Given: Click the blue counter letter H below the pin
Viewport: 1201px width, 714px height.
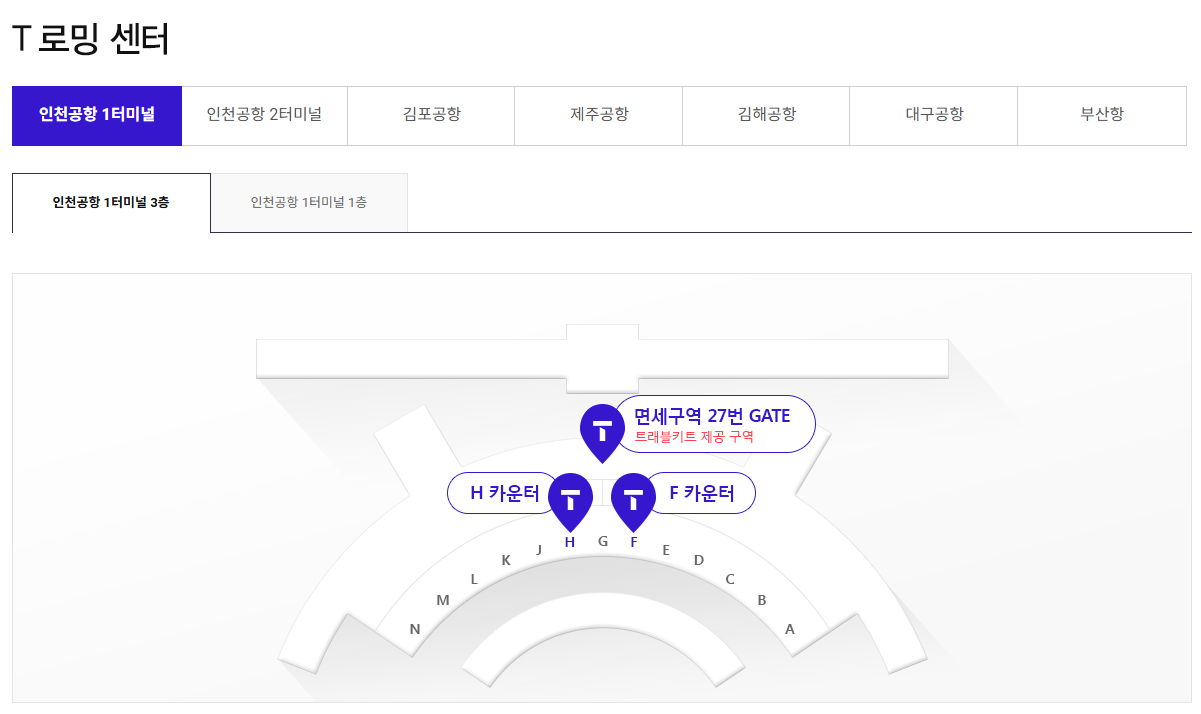Looking at the screenshot, I should click(x=570, y=542).
